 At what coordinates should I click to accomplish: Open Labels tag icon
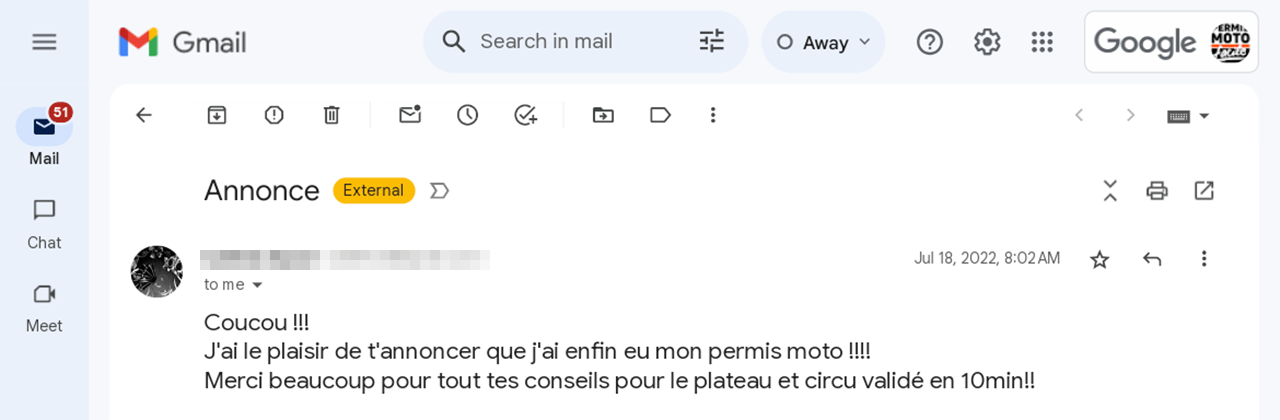coord(660,115)
